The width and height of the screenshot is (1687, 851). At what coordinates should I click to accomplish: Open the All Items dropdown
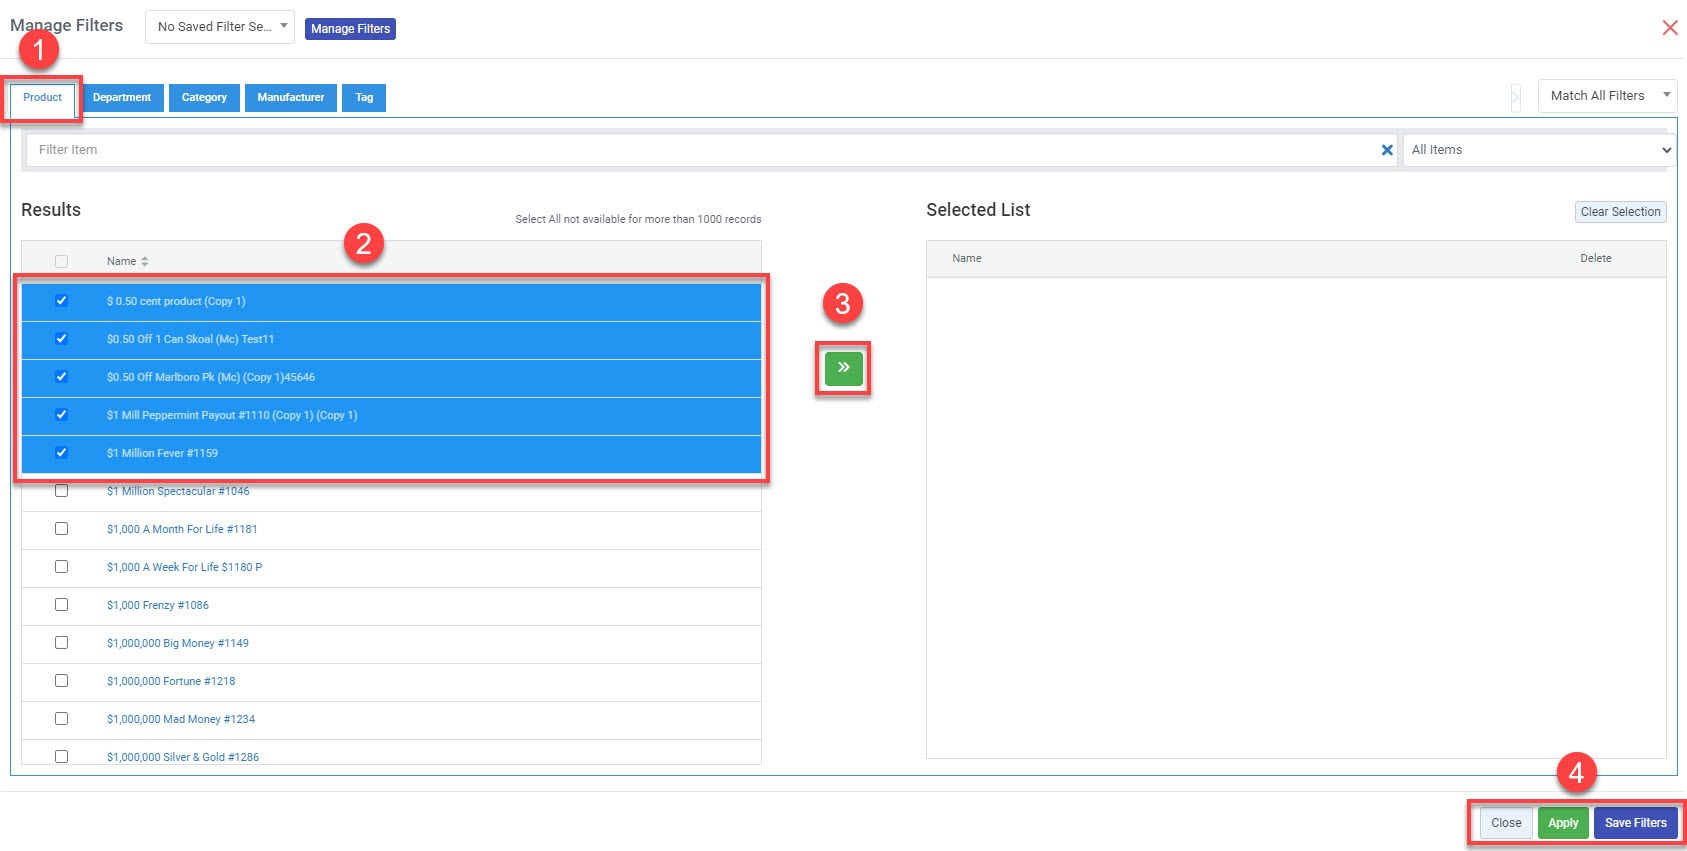[x=1538, y=150]
